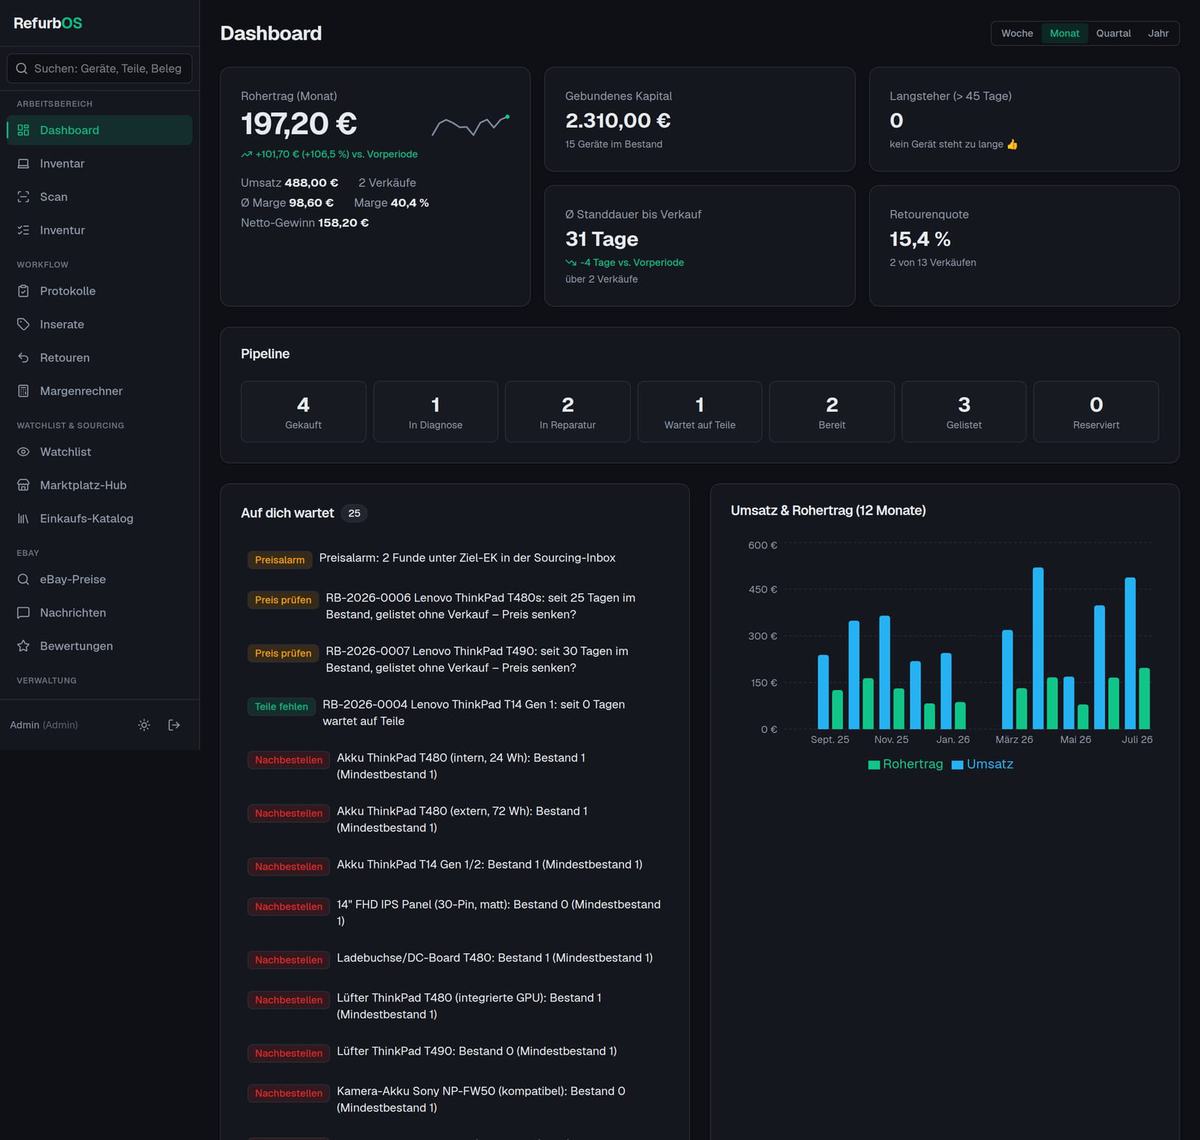Click the Scan icon in sidebar
This screenshot has width=1200, height=1140.
coord(24,197)
